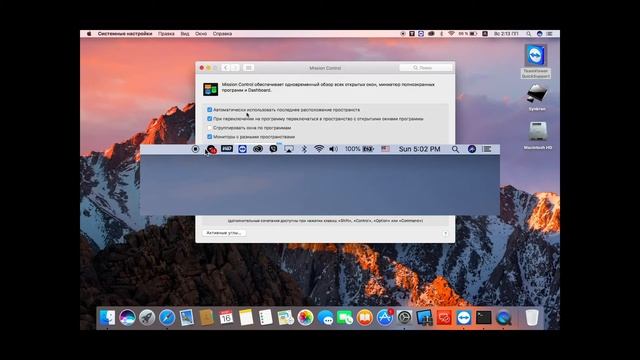640x360 pixels.
Task: Click the "Активные углы..." button
Action: [224, 233]
